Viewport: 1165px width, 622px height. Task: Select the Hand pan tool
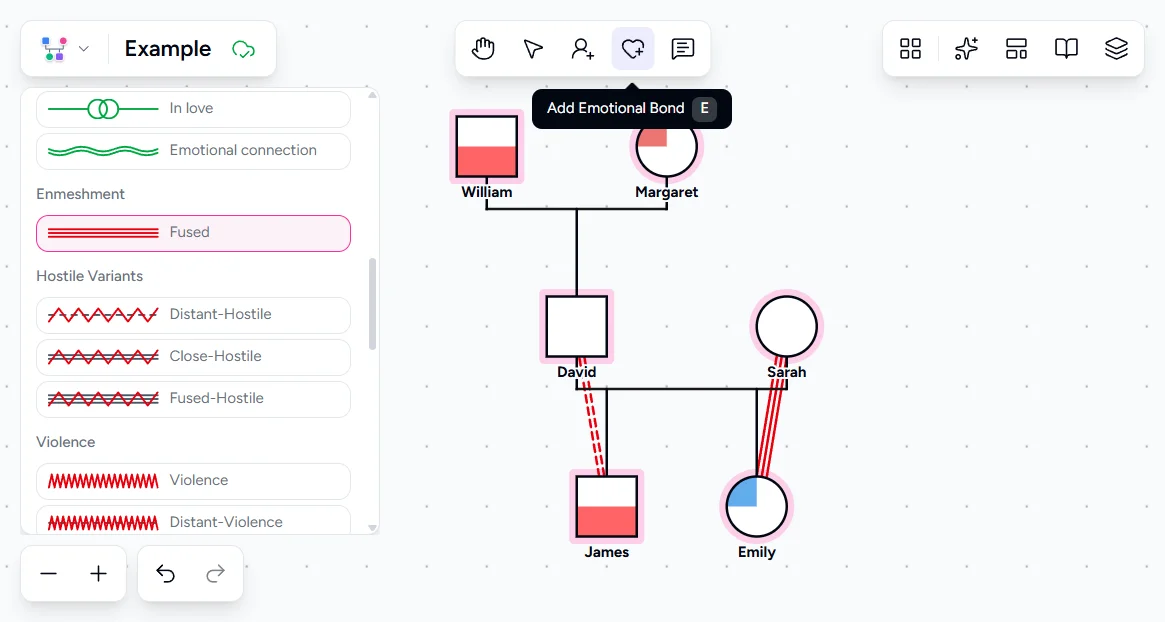click(483, 49)
